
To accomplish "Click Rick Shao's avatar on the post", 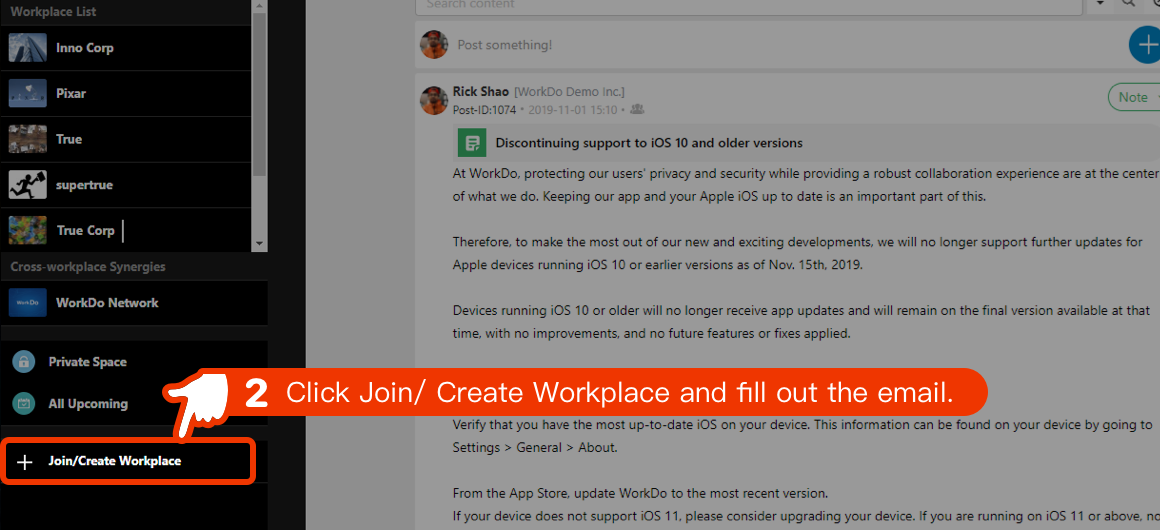I will click(434, 100).
